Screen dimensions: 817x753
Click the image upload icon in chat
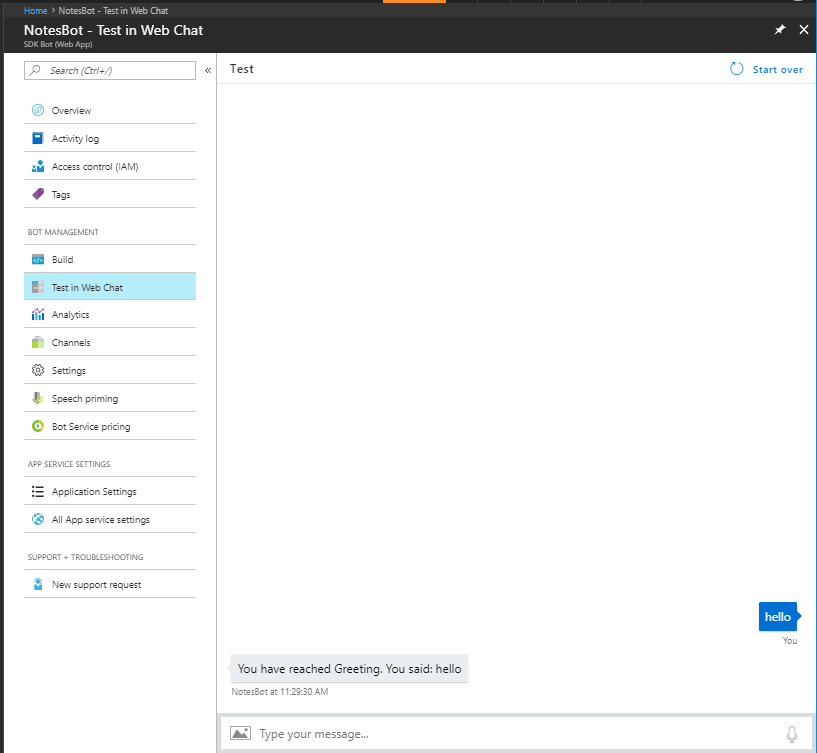pyautogui.click(x=240, y=732)
